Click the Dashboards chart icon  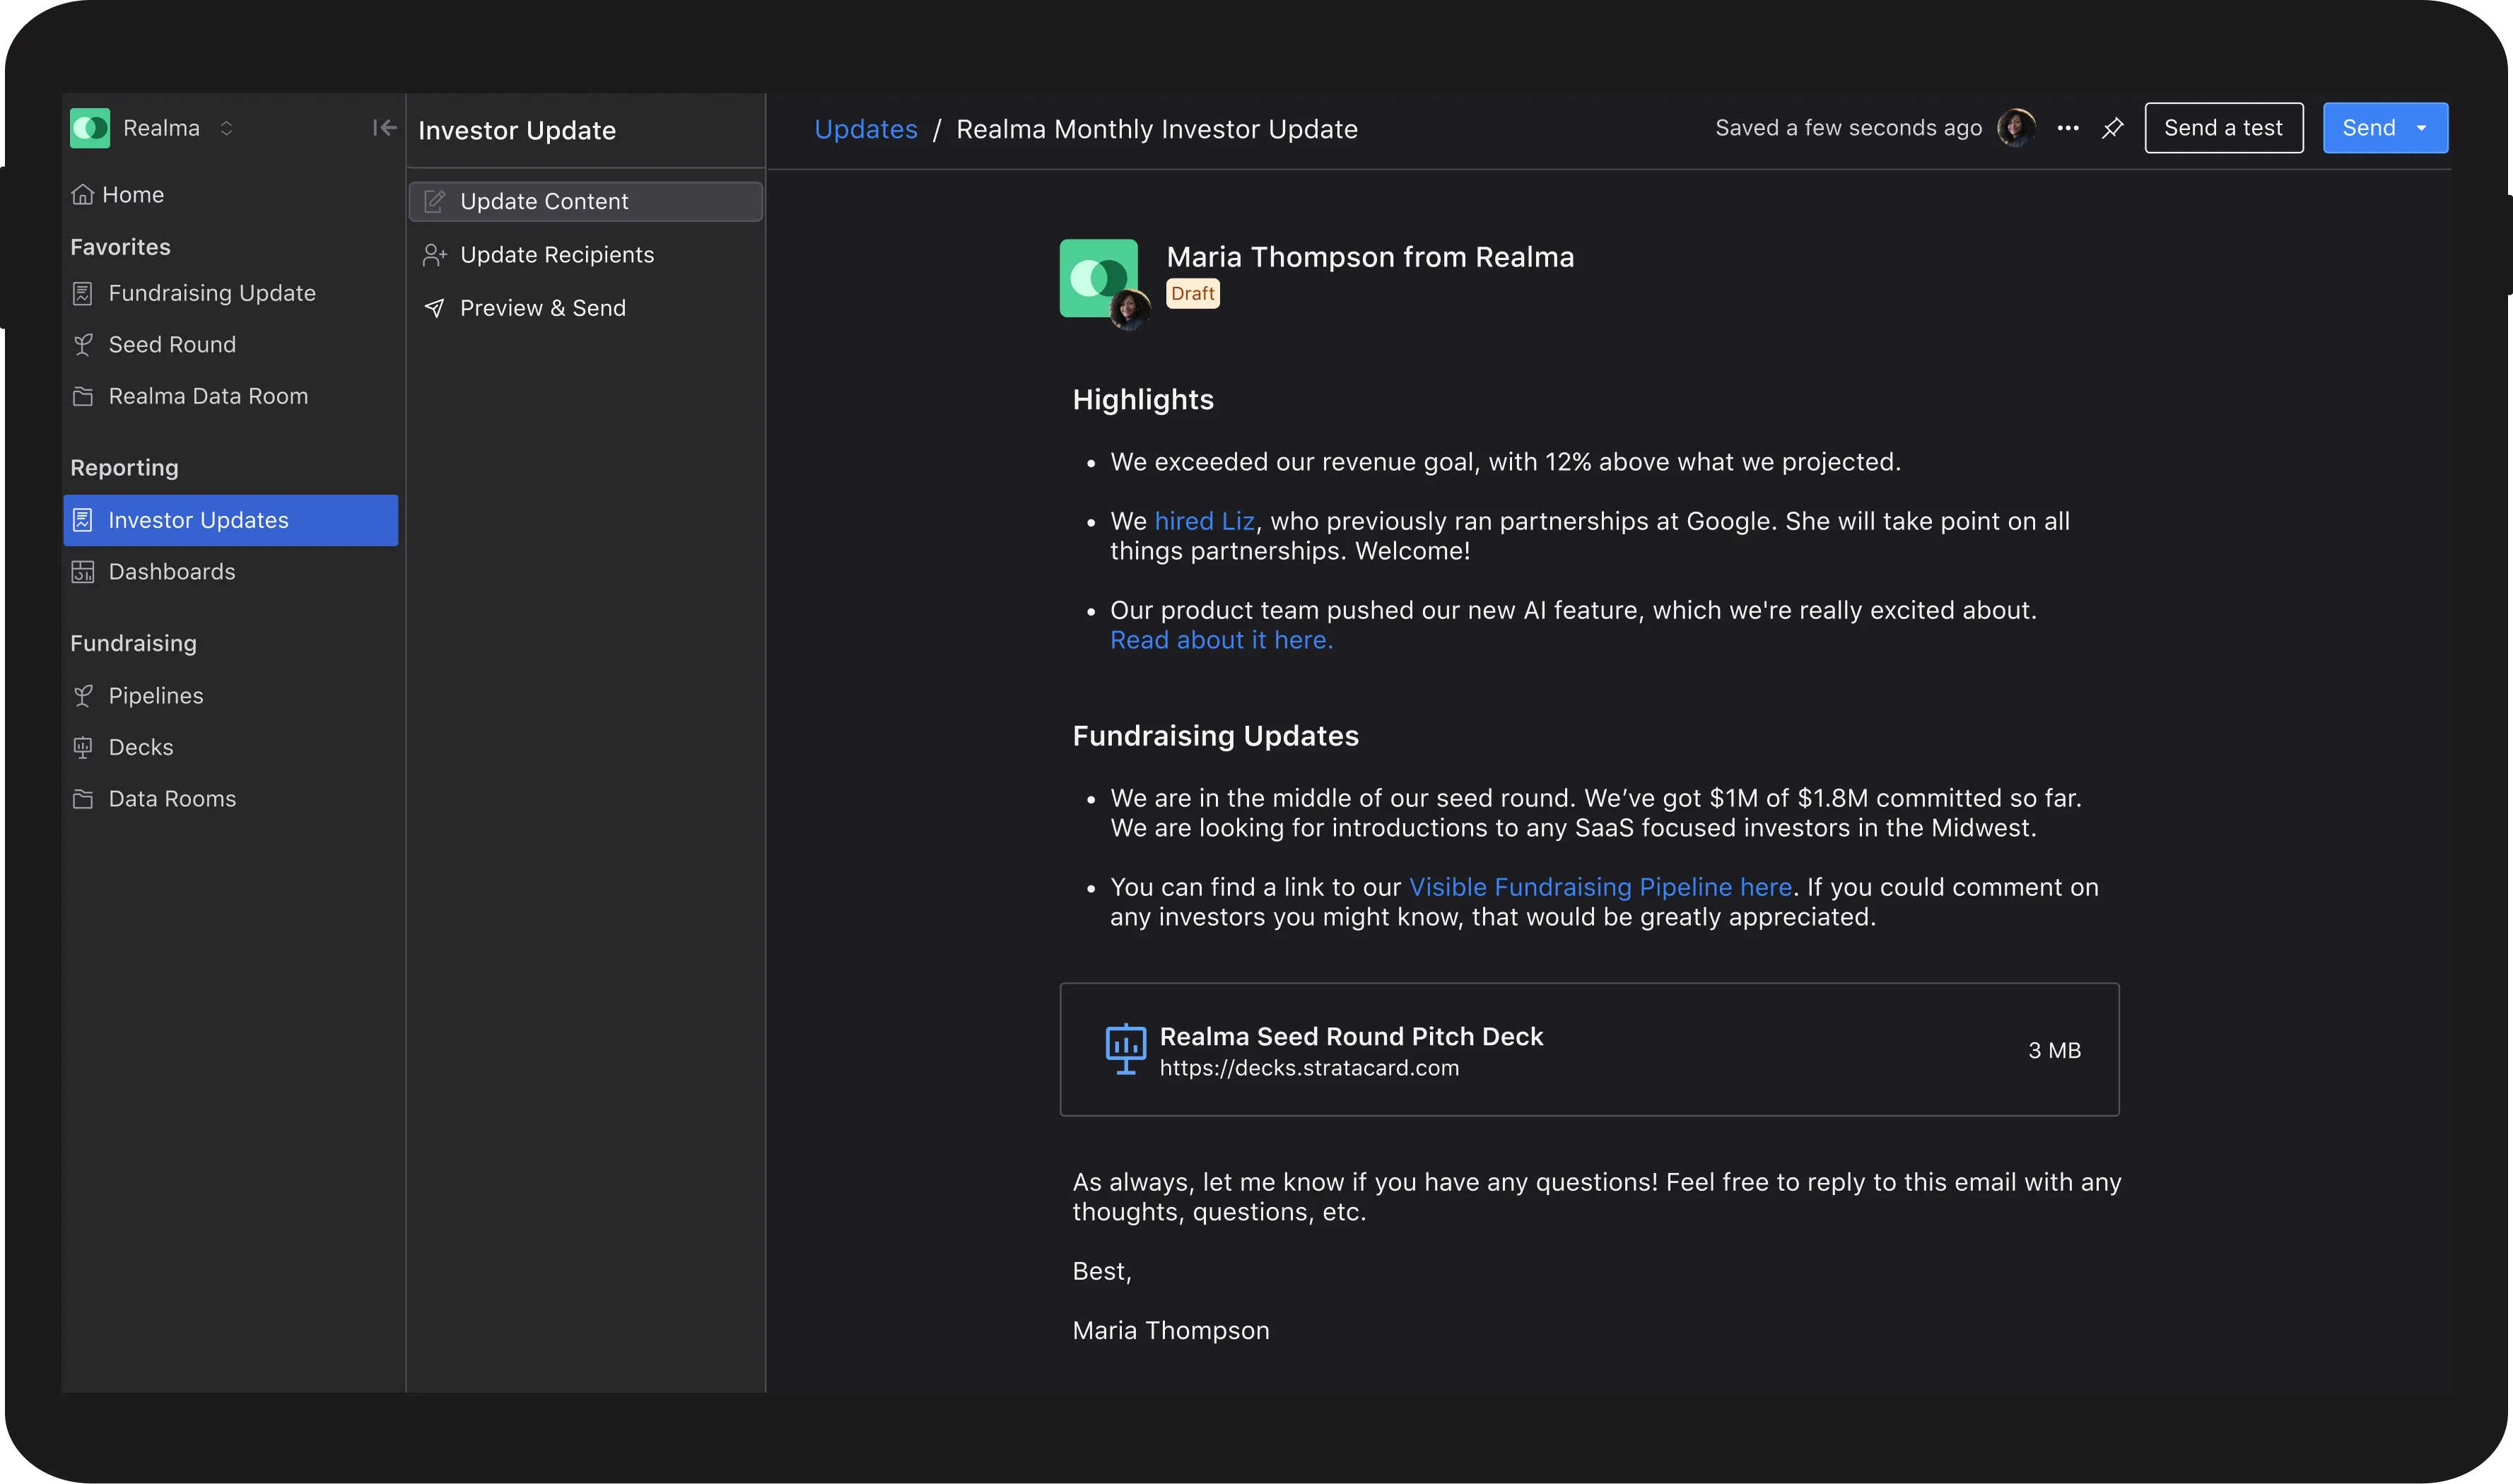point(83,572)
